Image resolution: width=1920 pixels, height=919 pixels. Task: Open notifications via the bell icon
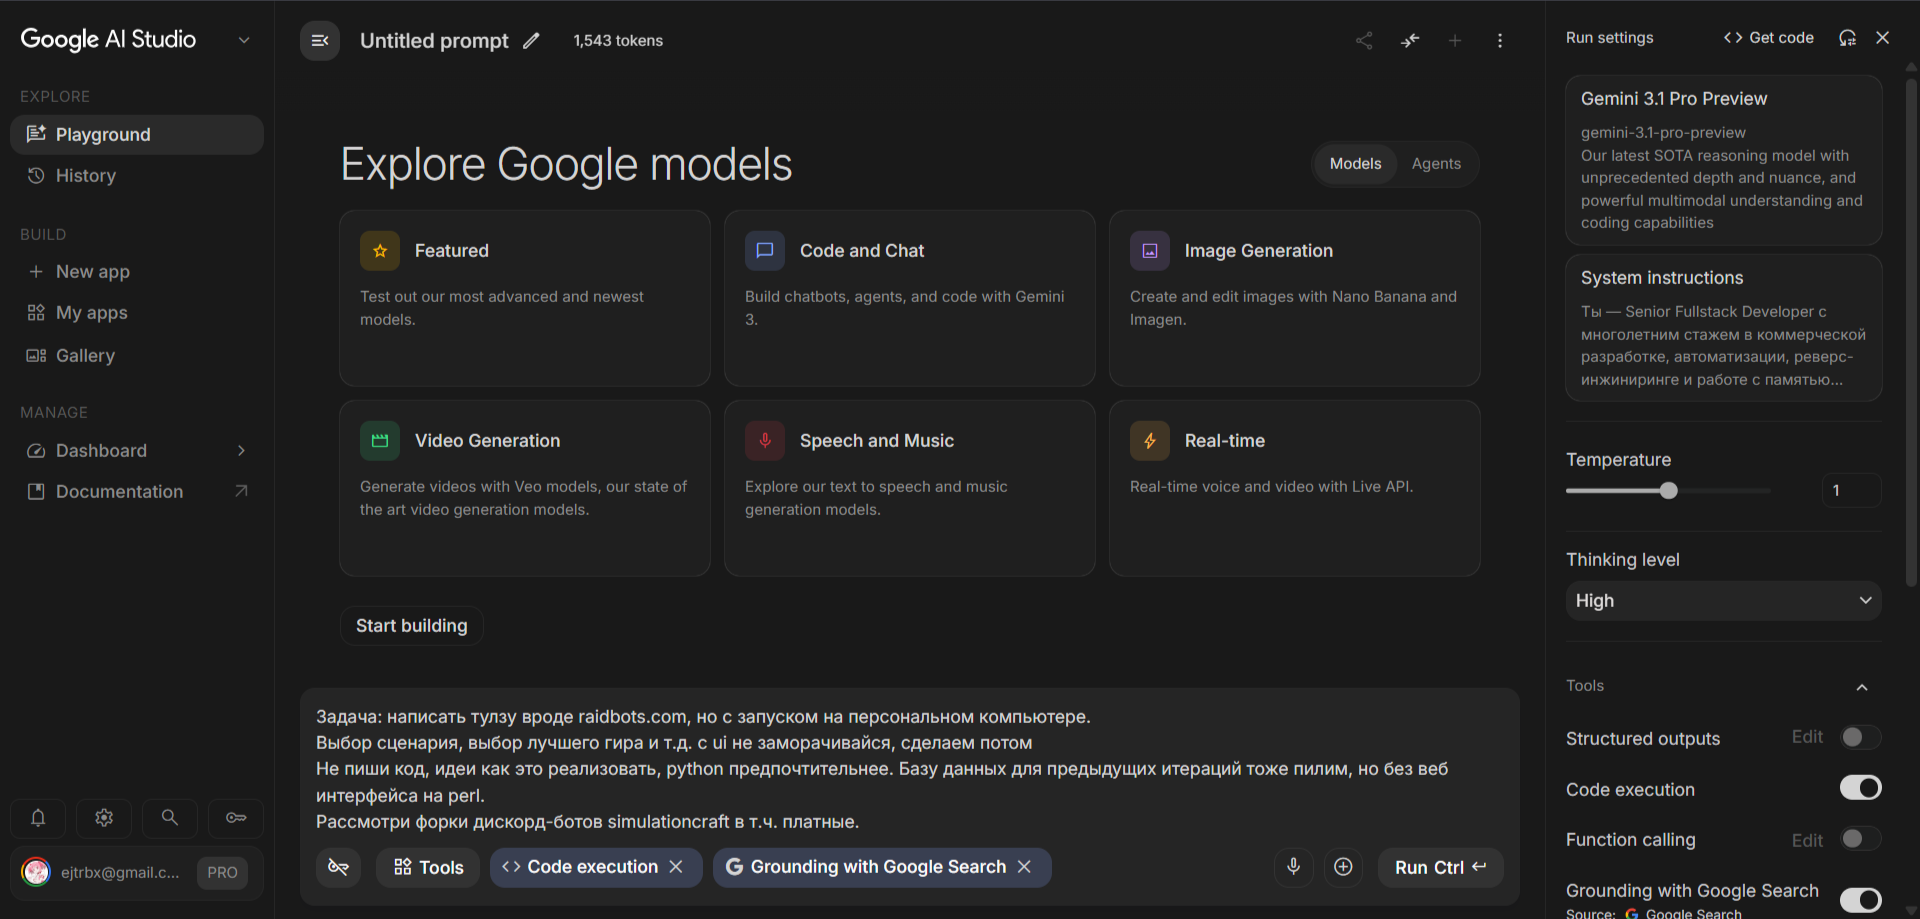[x=38, y=818]
